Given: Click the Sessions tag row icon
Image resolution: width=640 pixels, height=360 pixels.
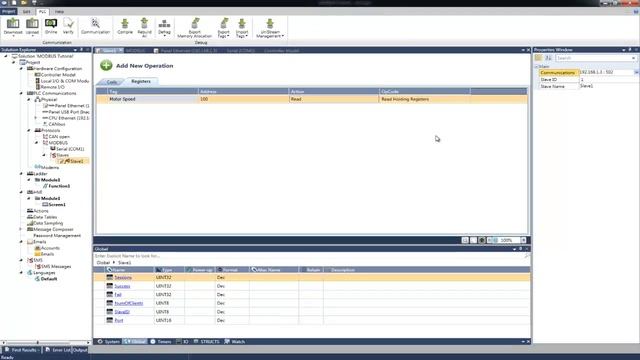Looking at the screenshot, I should pos(109,277).
